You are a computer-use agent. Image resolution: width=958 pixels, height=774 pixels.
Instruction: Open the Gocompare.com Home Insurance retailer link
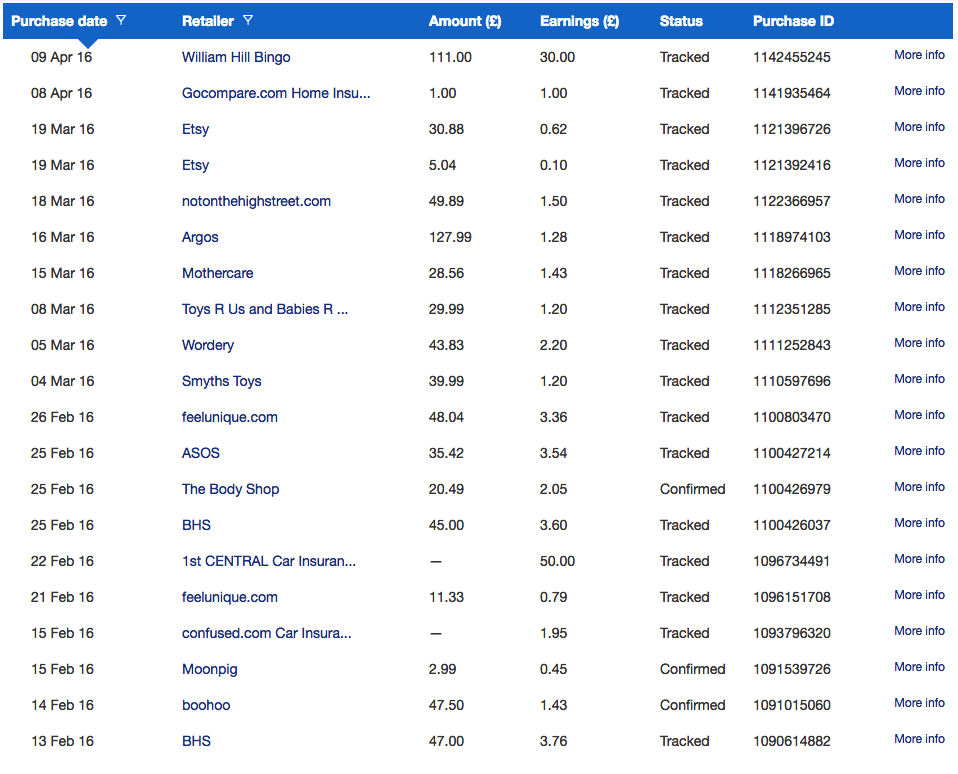point(276,93)
